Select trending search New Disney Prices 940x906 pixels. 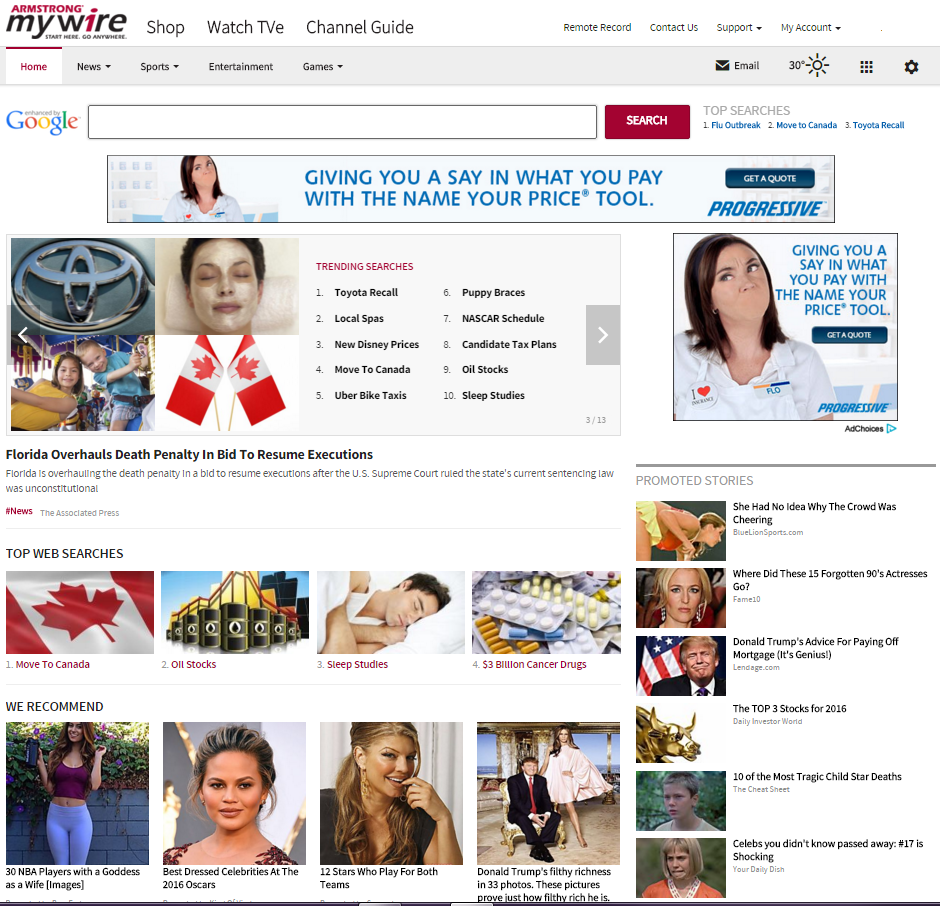pos(376,344)
